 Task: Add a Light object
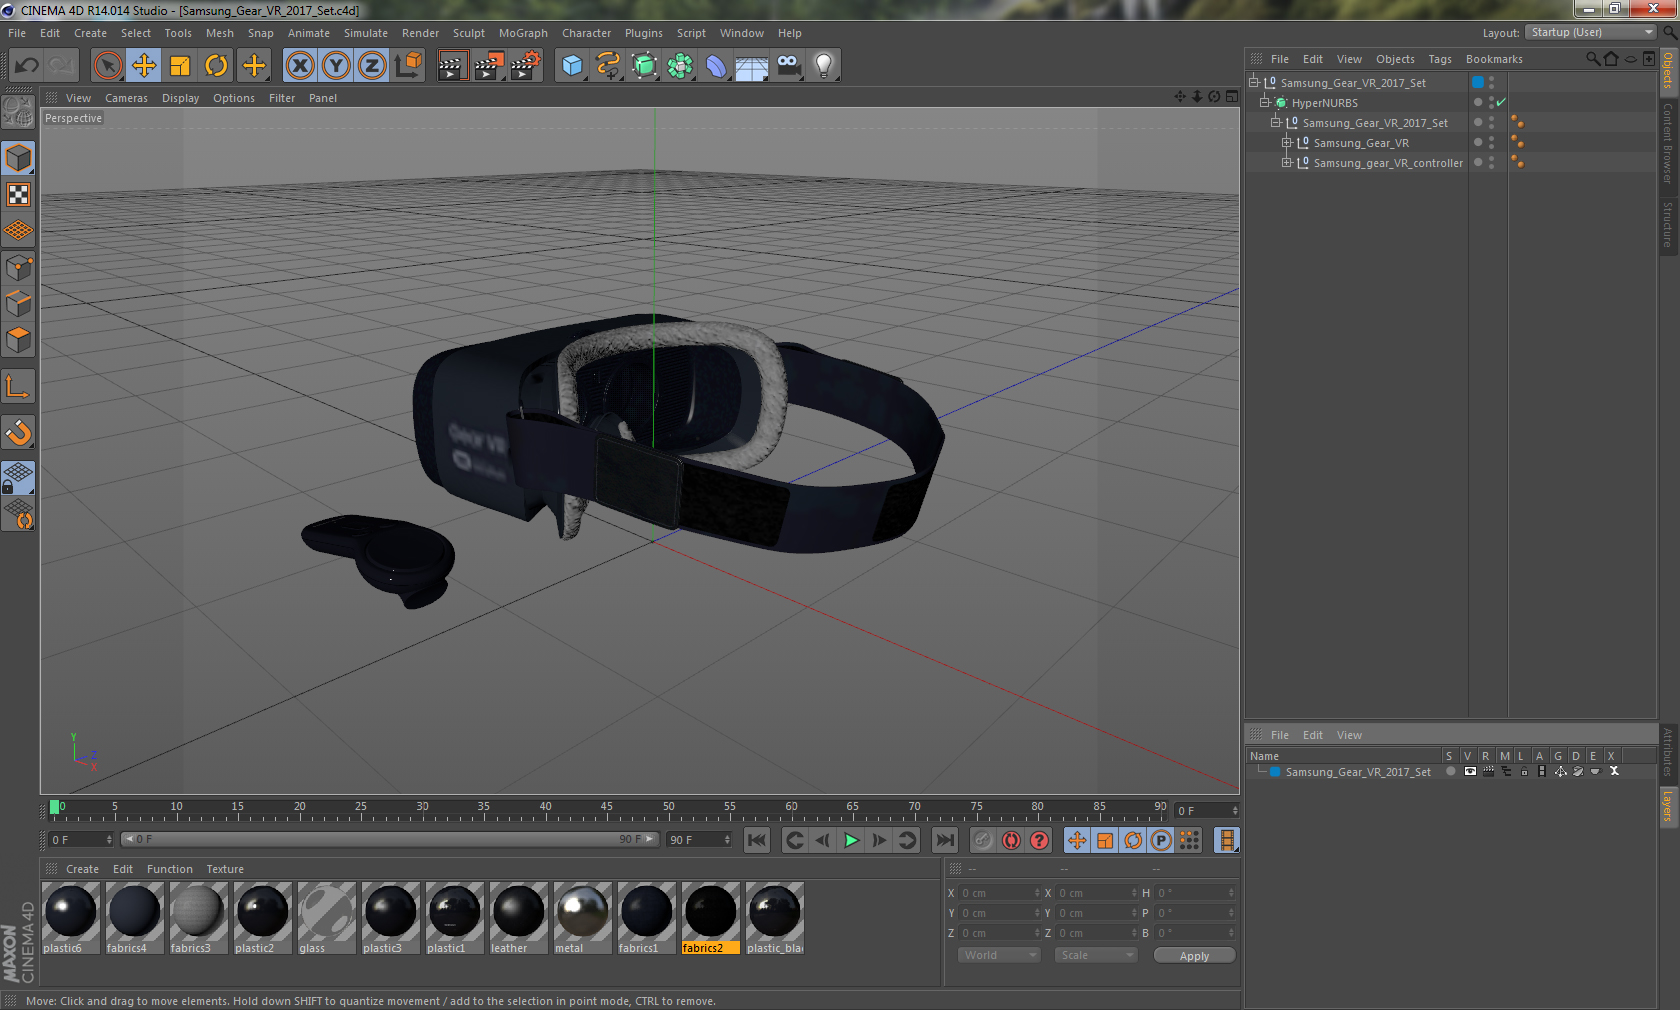pos(824,66)
